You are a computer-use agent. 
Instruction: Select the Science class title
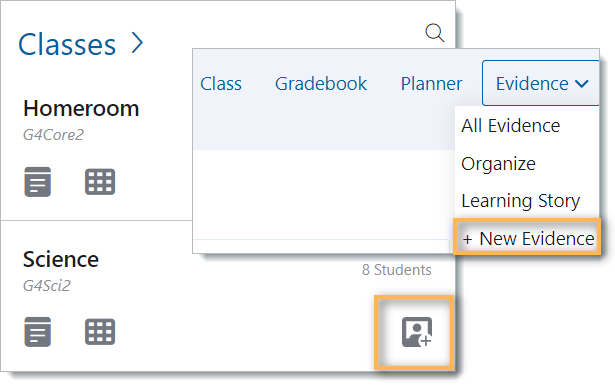[61, 259]
